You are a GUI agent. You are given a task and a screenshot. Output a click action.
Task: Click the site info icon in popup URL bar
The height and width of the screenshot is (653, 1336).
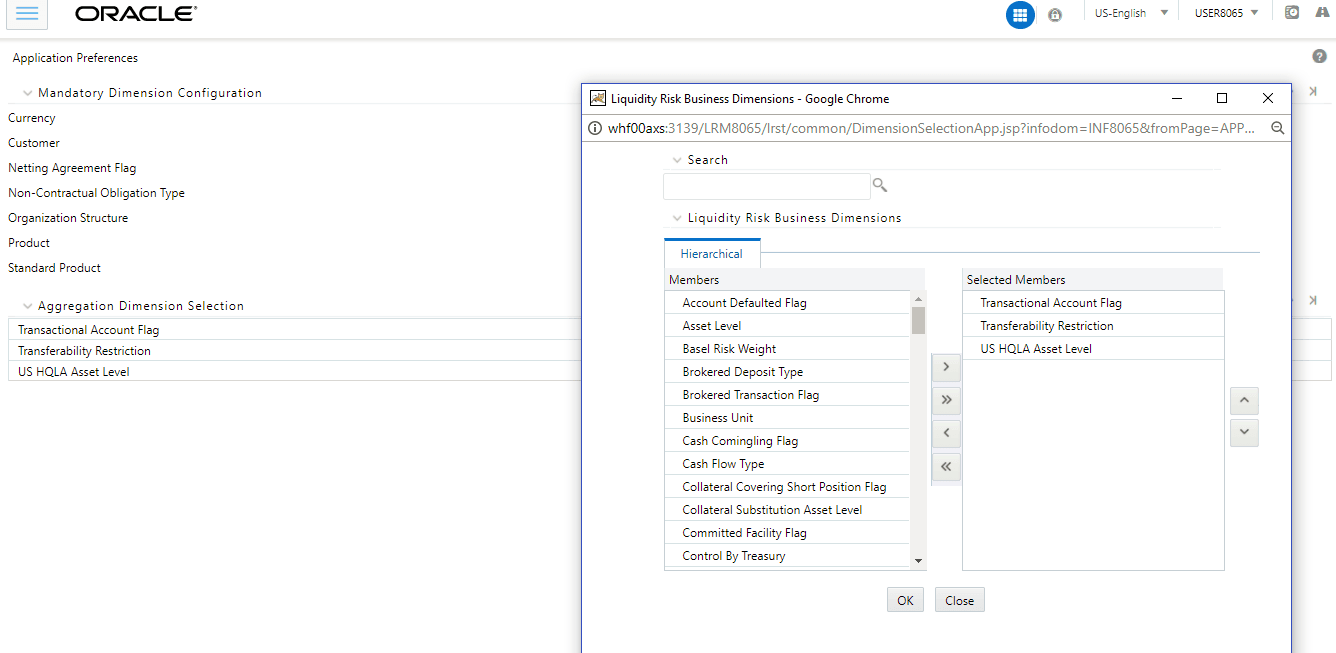pyautogui.click(x=594, y=128)
